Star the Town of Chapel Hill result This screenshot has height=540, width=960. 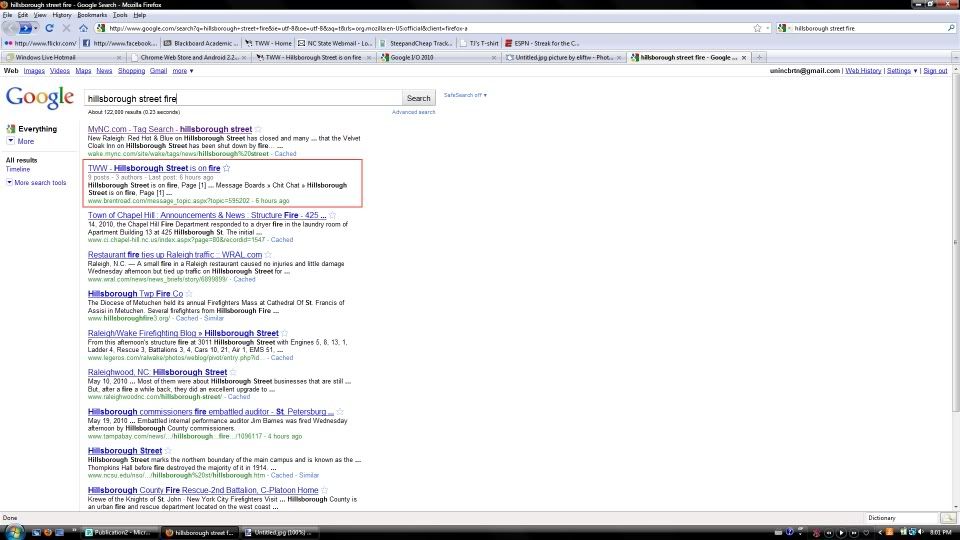[332, 215]
